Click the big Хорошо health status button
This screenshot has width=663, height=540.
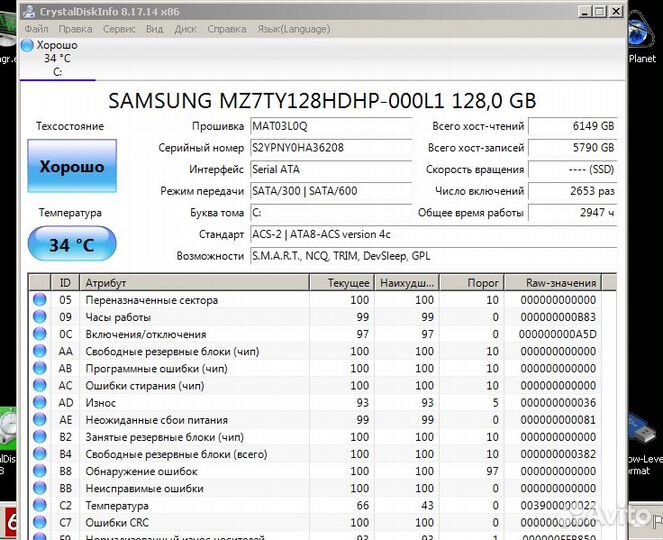(x=72, y=166)
